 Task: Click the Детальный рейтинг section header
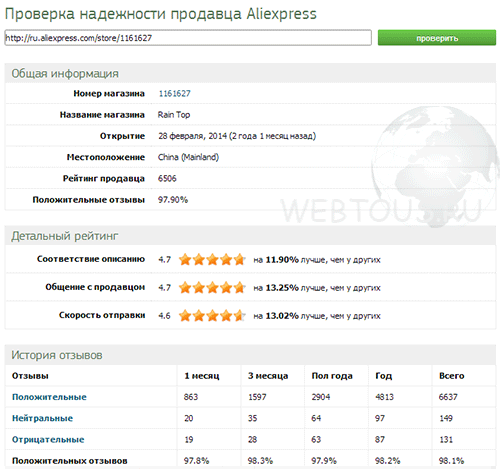pos(65,236)
